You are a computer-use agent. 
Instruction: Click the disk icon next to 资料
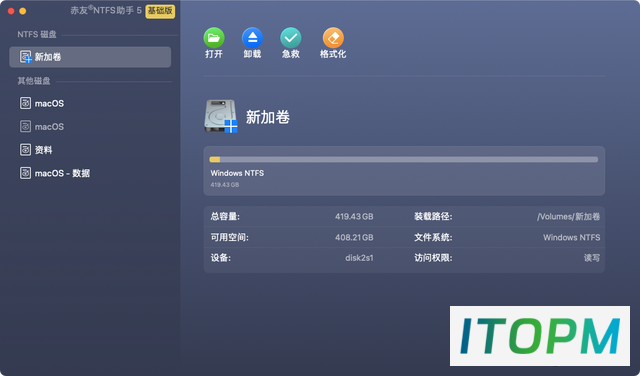click(25, 150)
